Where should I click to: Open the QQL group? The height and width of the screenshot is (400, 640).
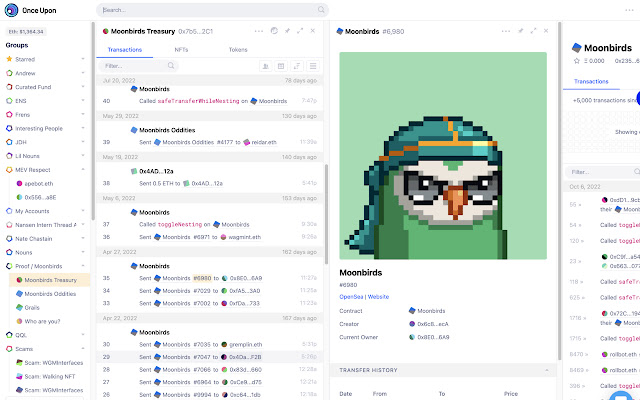(x=21, y=335)
